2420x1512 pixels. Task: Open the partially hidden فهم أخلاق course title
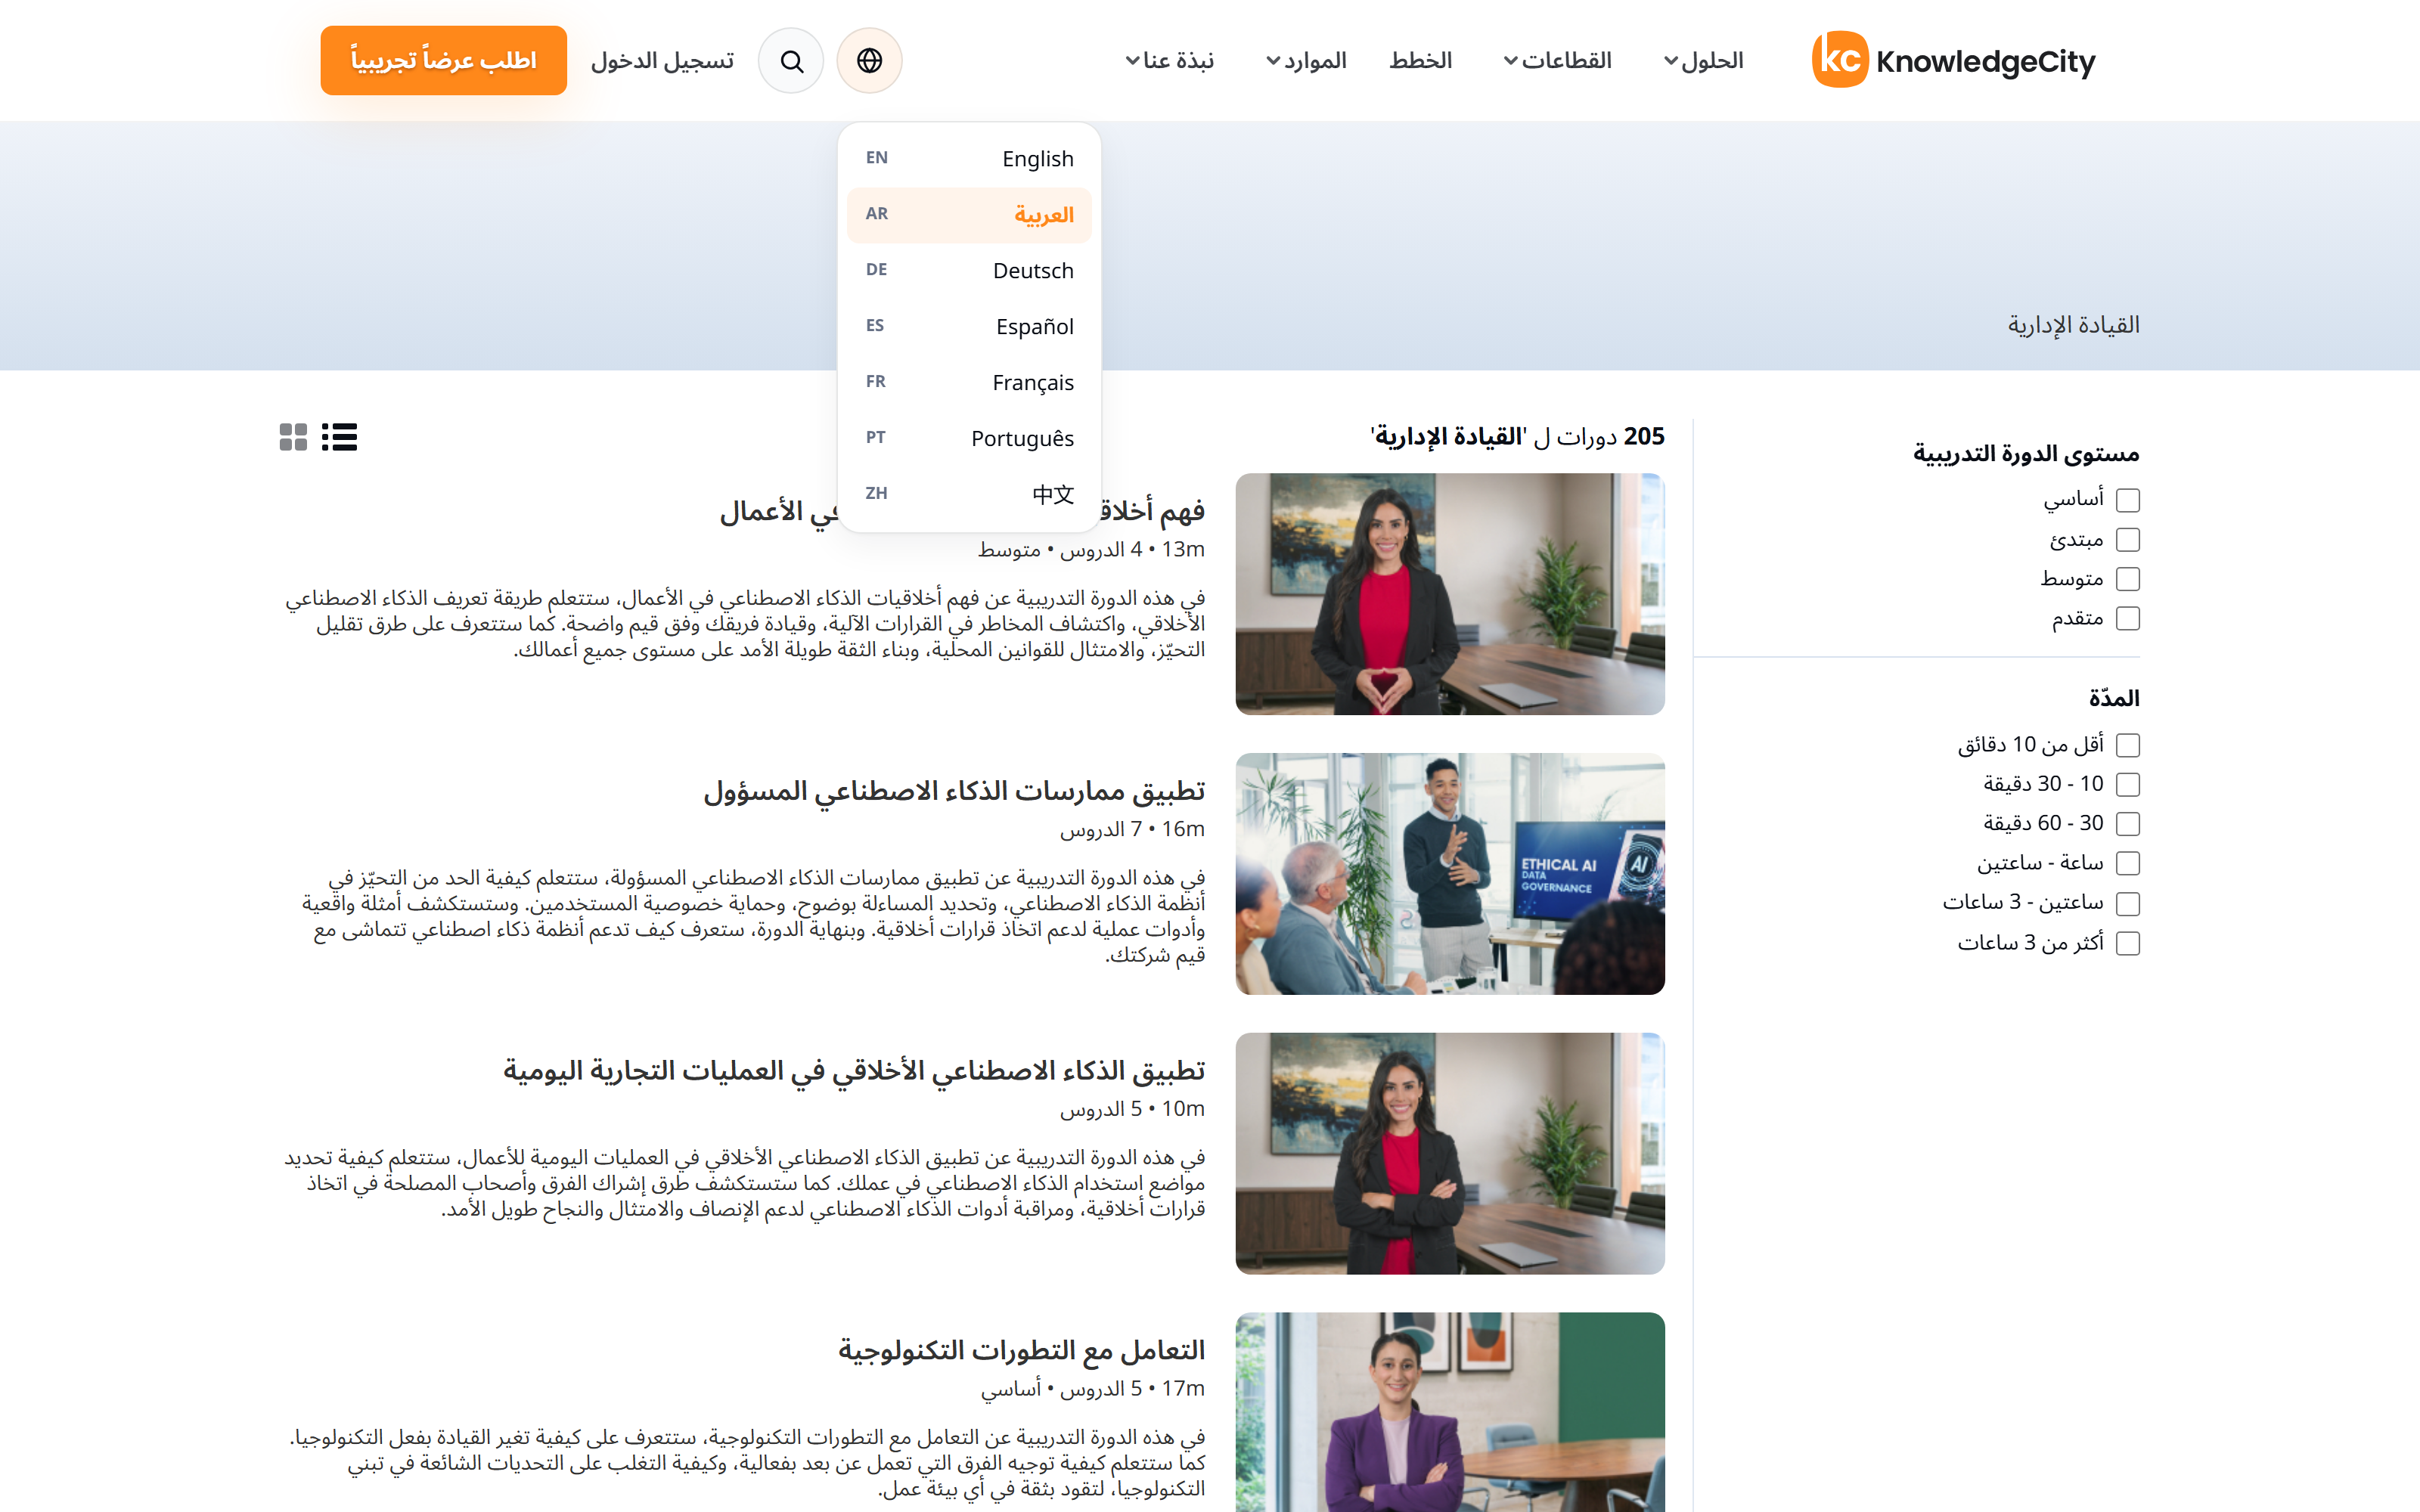pyautogui.click(x=1153, y=511)
